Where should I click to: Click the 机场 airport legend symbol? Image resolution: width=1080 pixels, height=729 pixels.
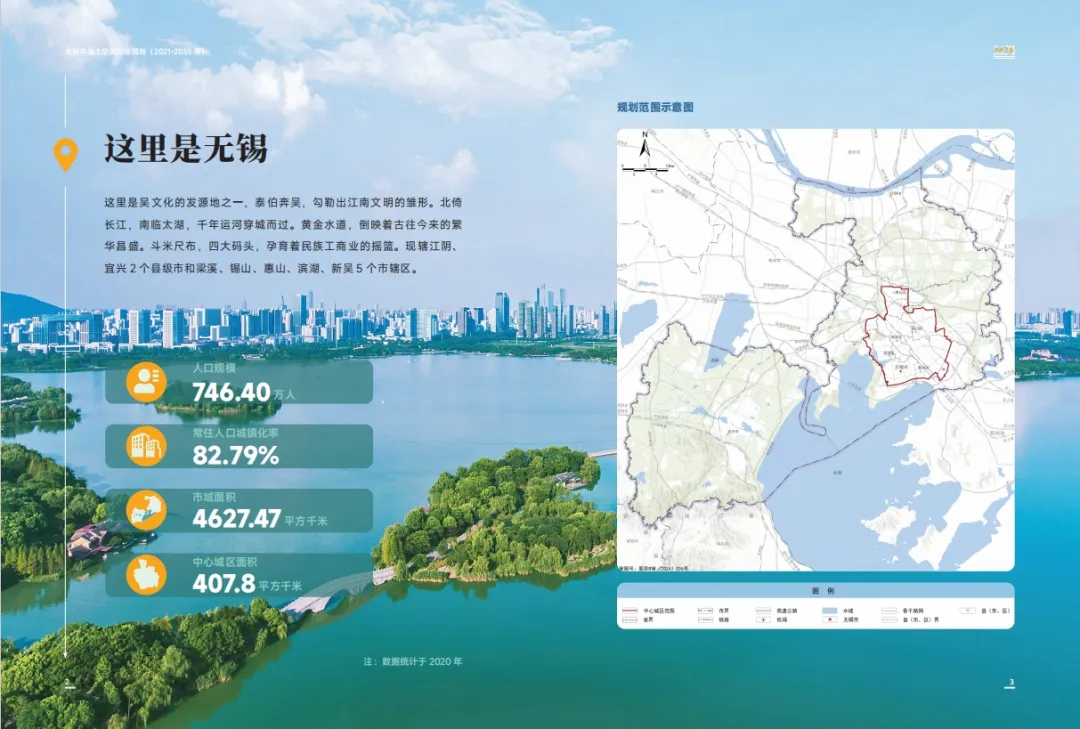coord(763,619)
